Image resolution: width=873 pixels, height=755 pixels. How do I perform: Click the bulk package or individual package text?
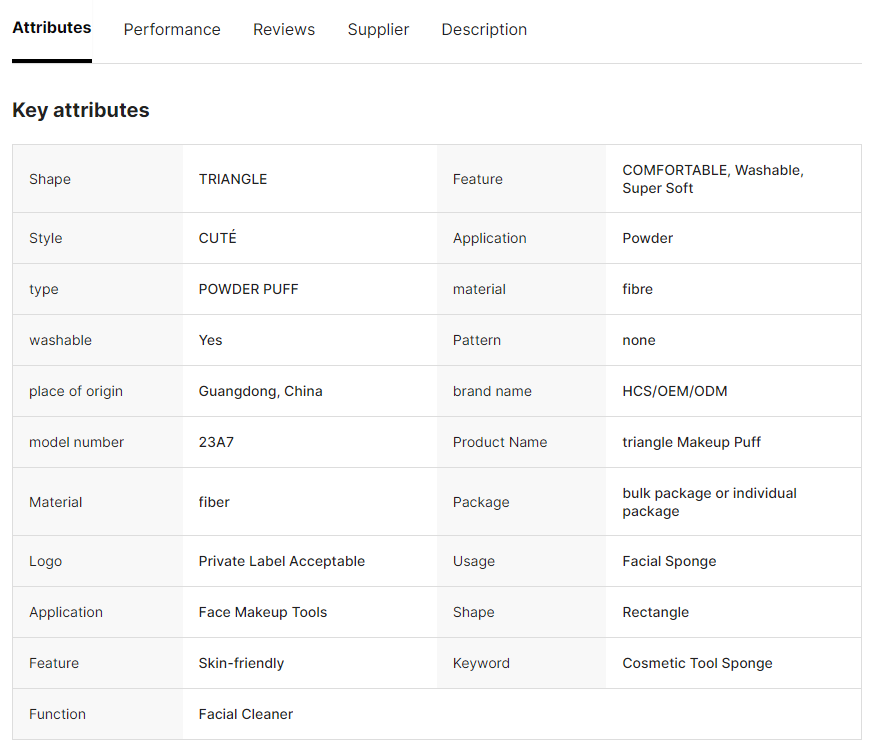coord(709,502)
